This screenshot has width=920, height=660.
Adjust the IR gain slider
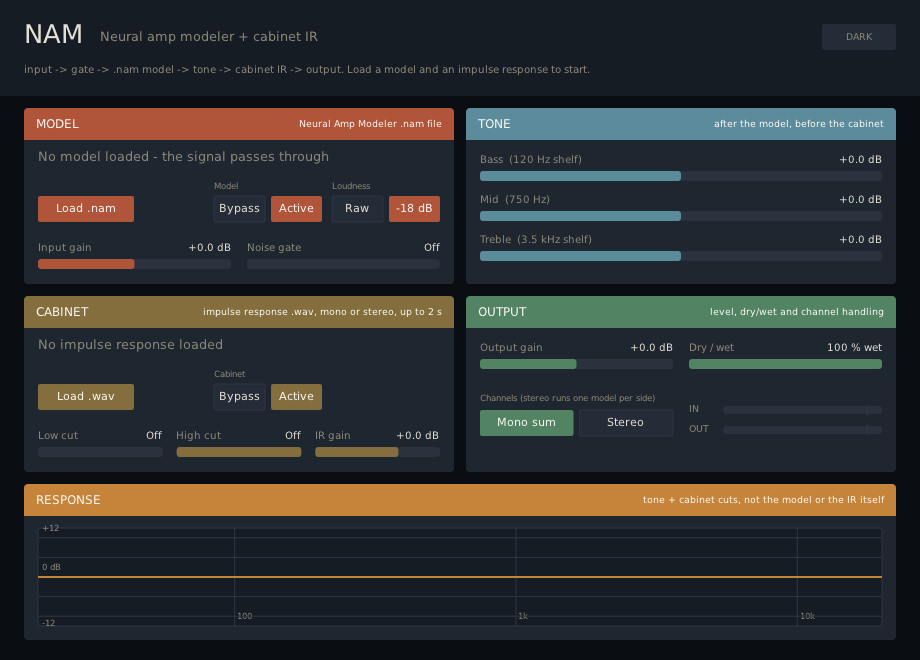(x=377, y=452)
